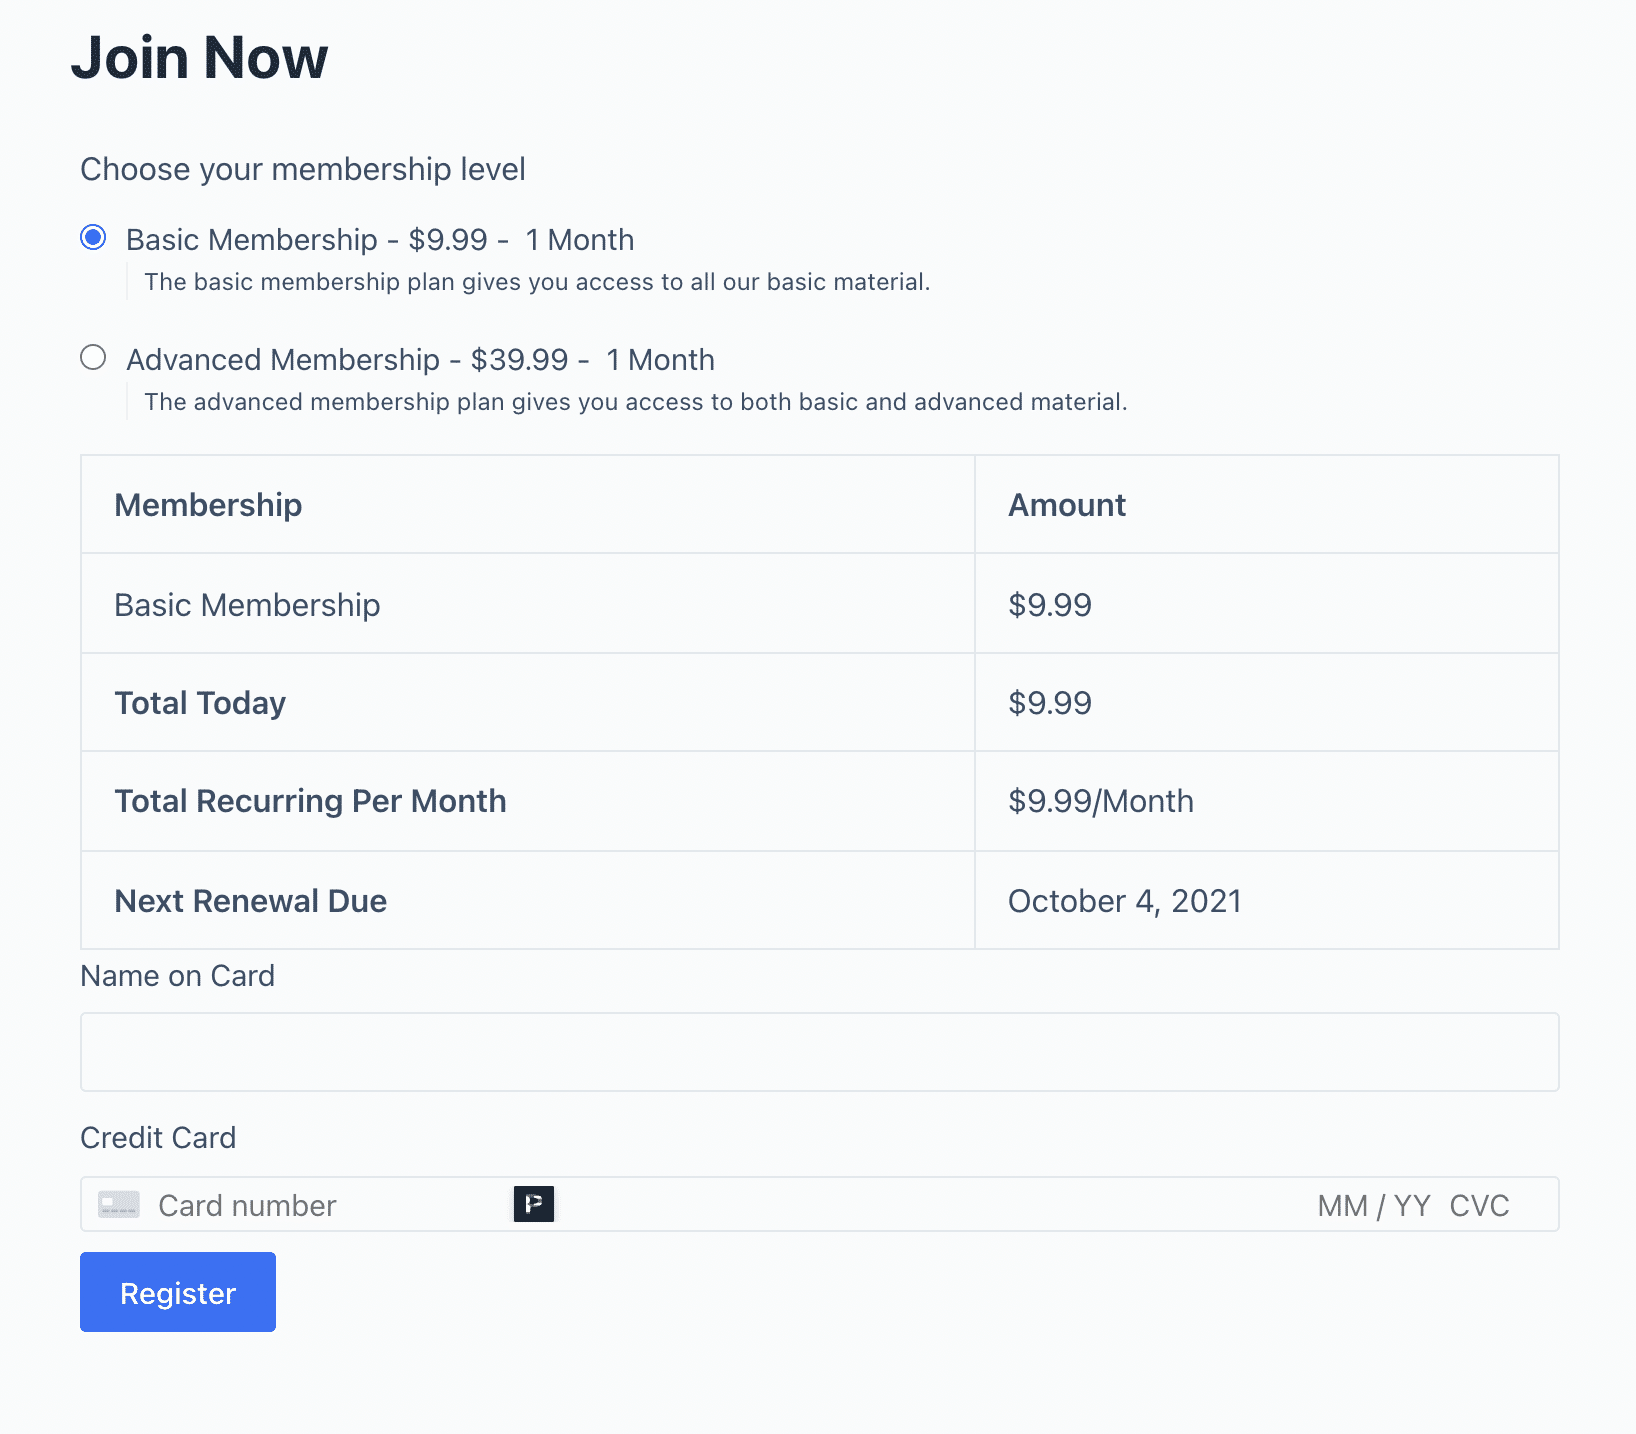1636x1434 pixels.
Task: Click the CVC field
Action: coord(1481,1205)
